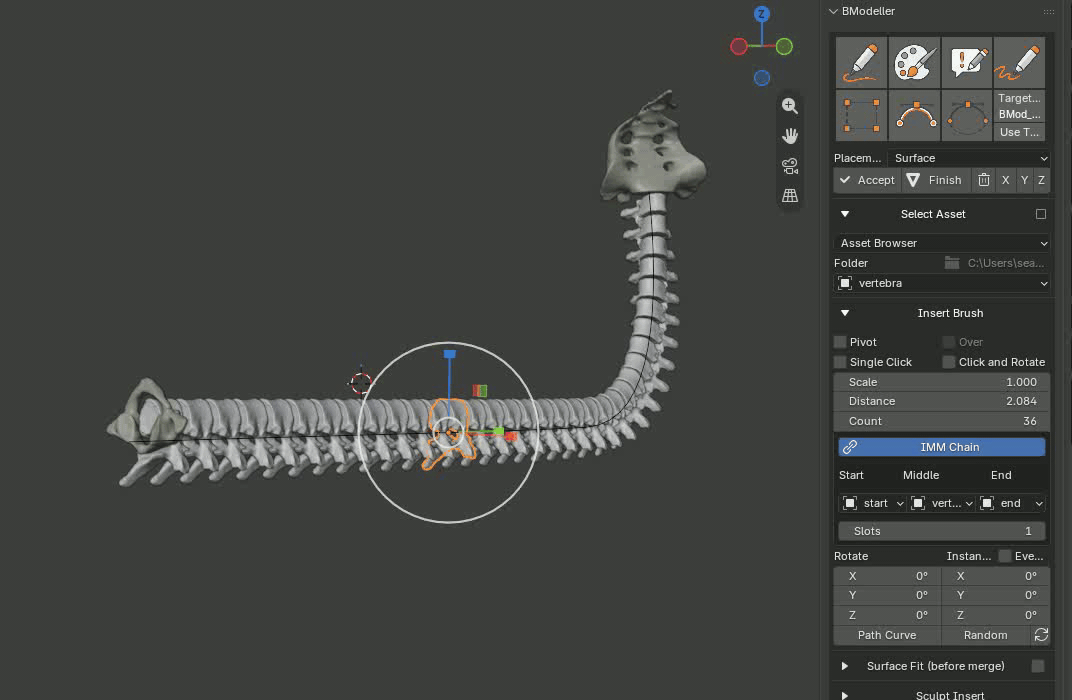Adjust the Slots value field
Screen dimensions: 1072x700
942,531
